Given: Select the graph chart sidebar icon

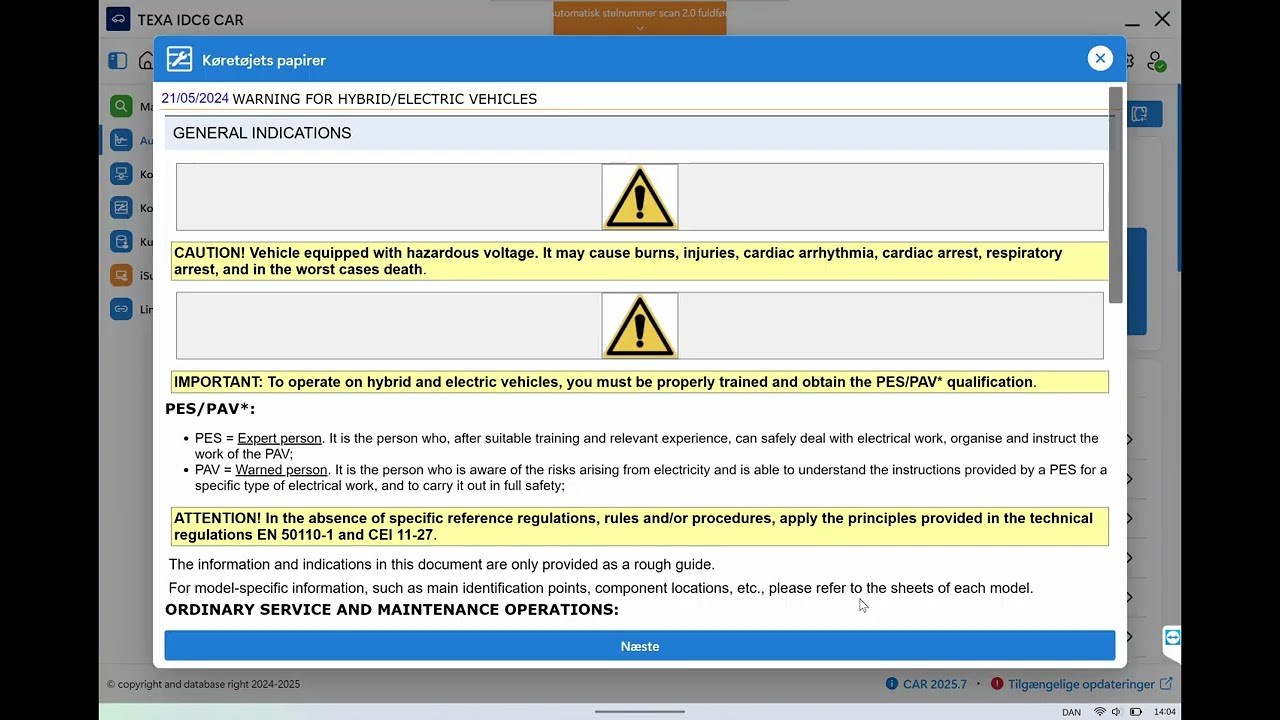Looking at the screenshot, I should 121,140.
